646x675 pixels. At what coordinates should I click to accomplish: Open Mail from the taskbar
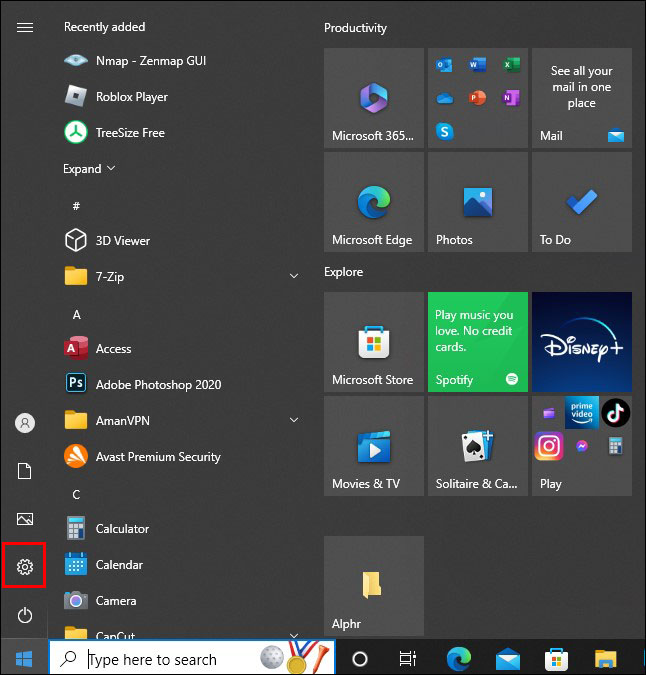[508, 659]
